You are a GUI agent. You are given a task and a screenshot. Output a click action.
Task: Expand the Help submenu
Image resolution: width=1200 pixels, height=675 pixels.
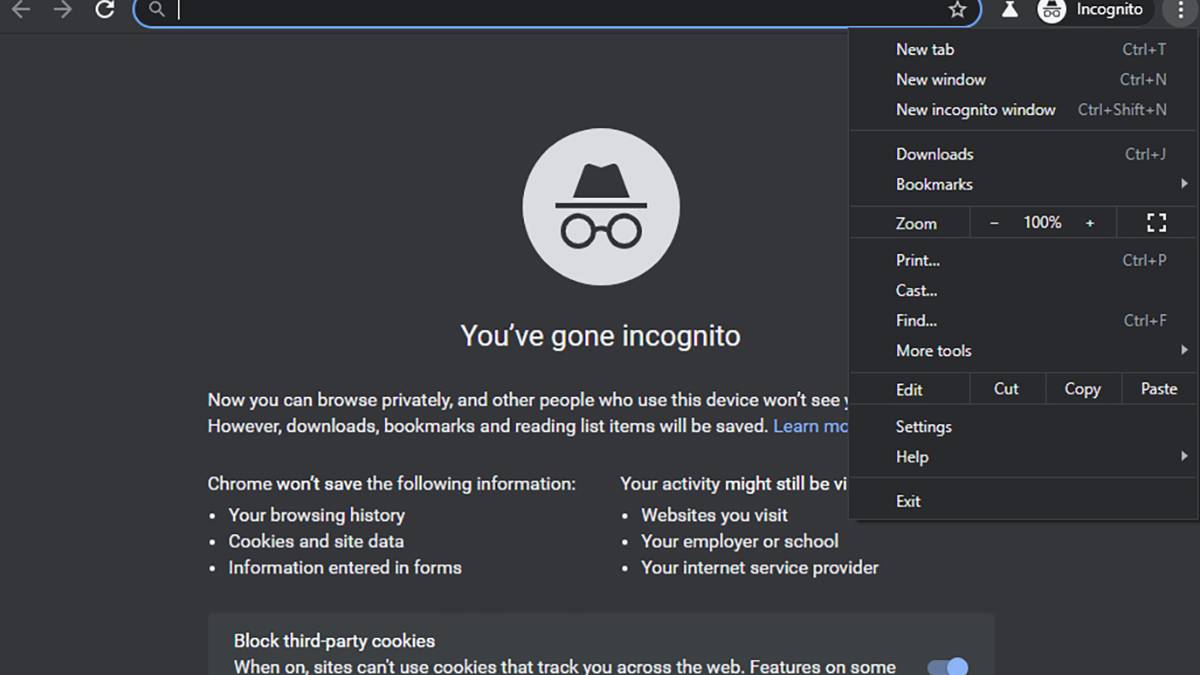click(x=1024, y=457)
